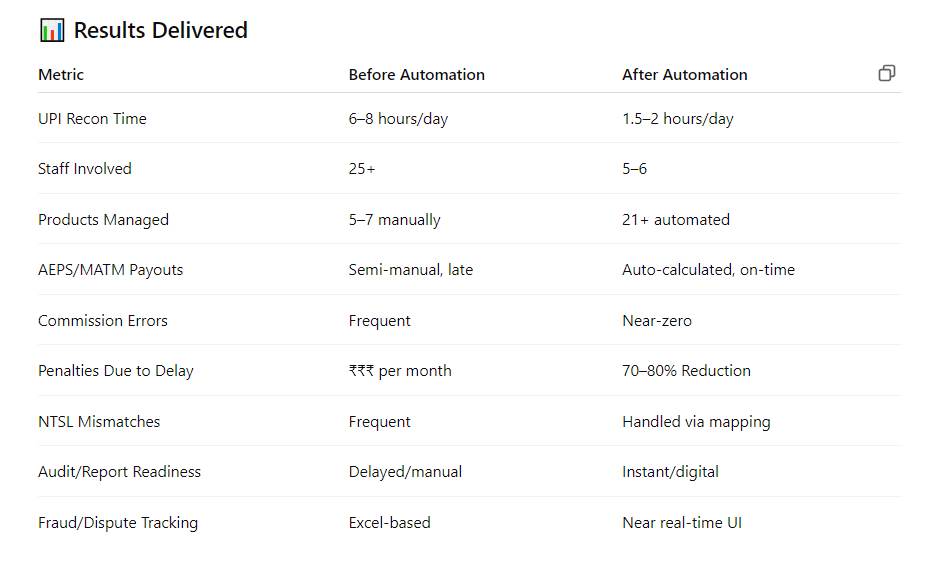The image size is (944, 581).
Task: Select the Near real-time UI value
Action: tap(682, 523)
